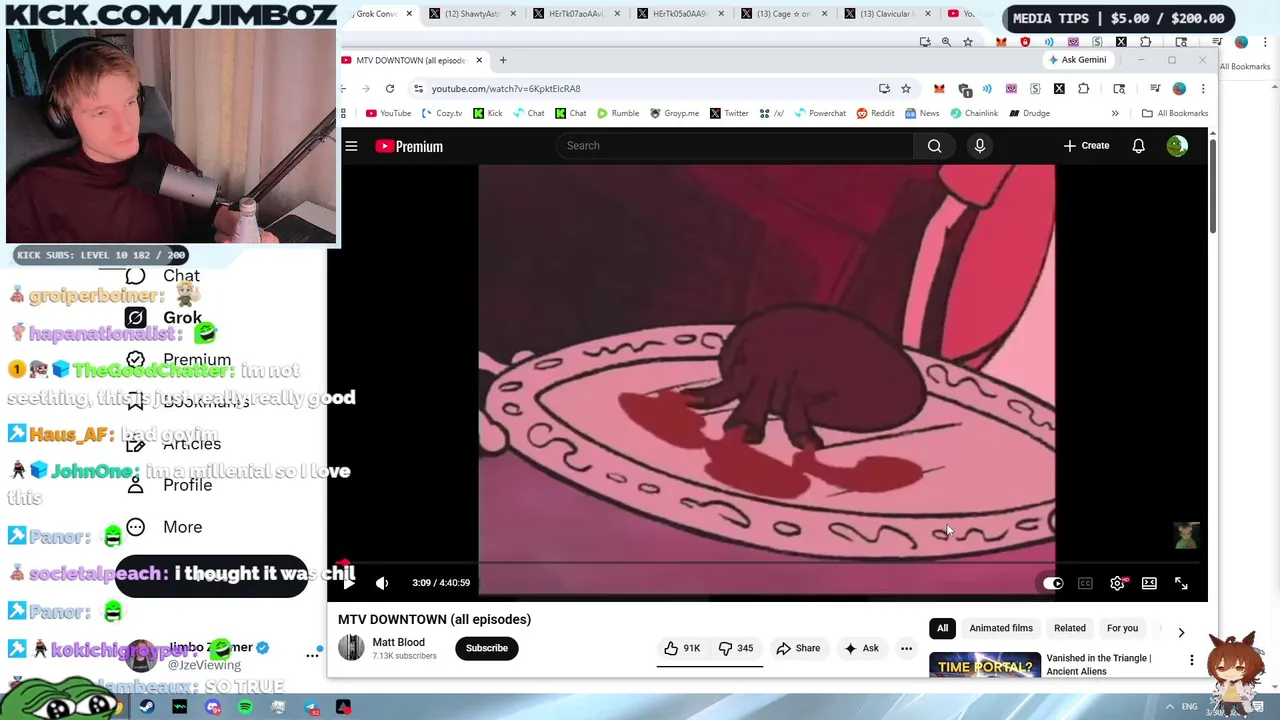Dislike the video with 345 dislikes
The image size is (1280, 720).
tap(737, 648)
